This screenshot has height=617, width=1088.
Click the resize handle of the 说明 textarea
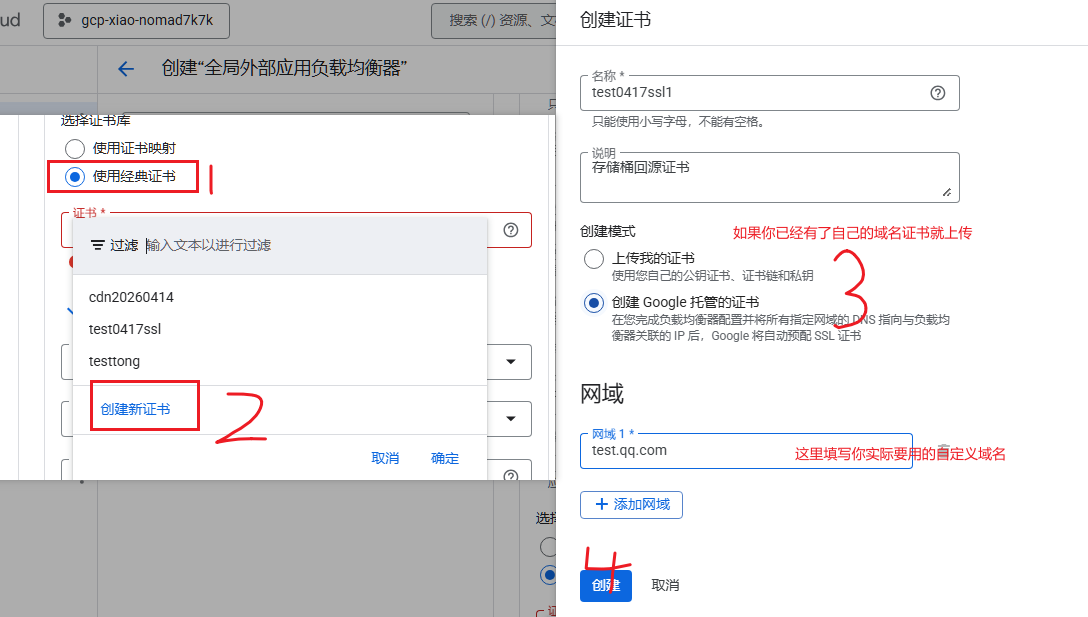[946, 191]
